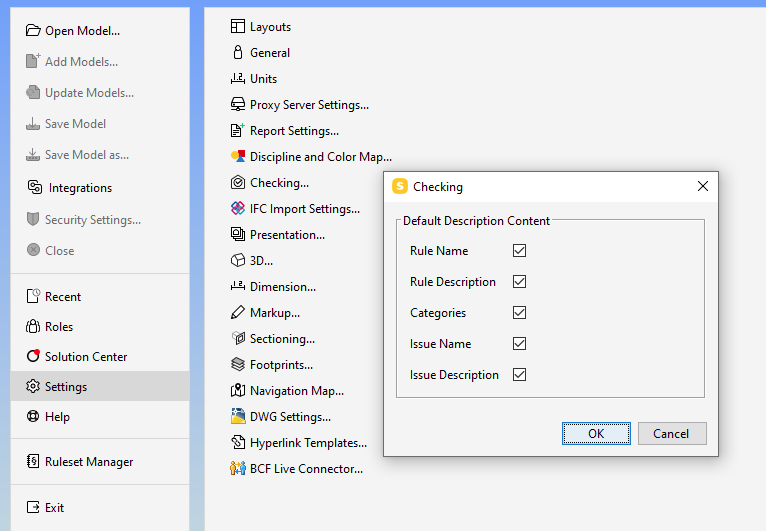Click the Roles label
This screenshot has width=766, height=531.
tap(59, 327)
